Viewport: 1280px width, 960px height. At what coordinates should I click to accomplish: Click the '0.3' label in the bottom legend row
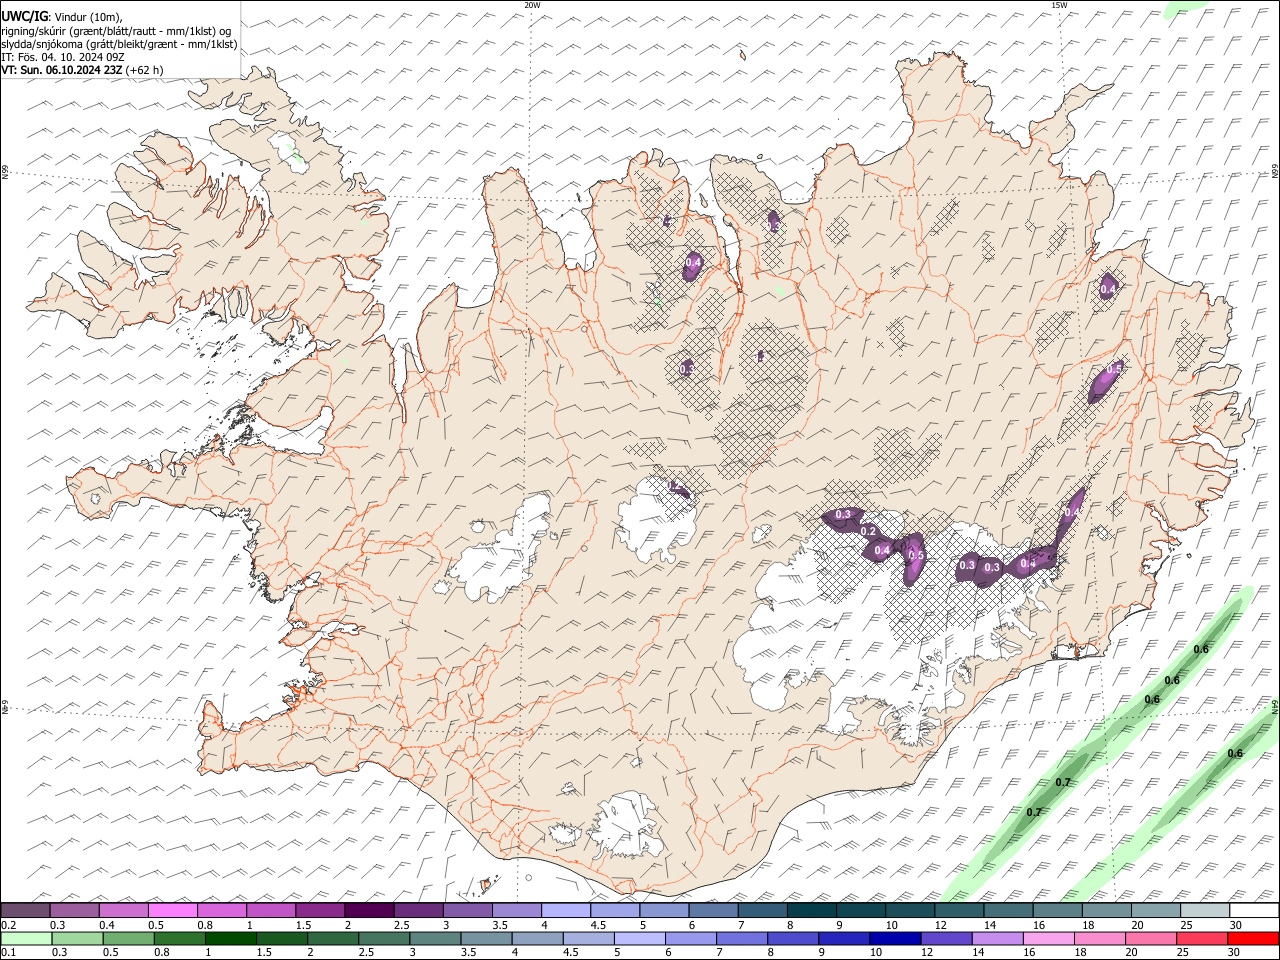[58, 953]
